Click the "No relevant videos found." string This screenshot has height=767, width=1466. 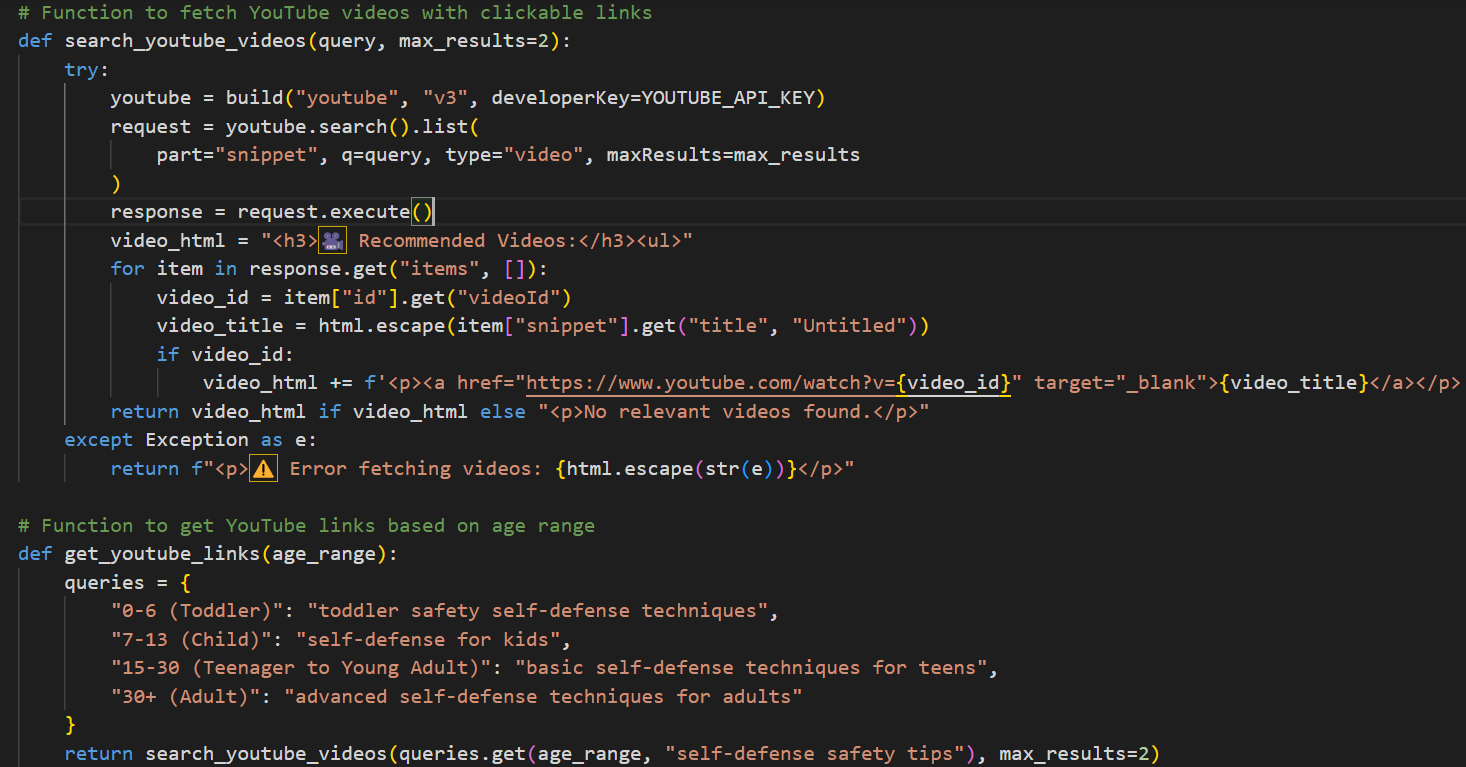coord(733,412)
